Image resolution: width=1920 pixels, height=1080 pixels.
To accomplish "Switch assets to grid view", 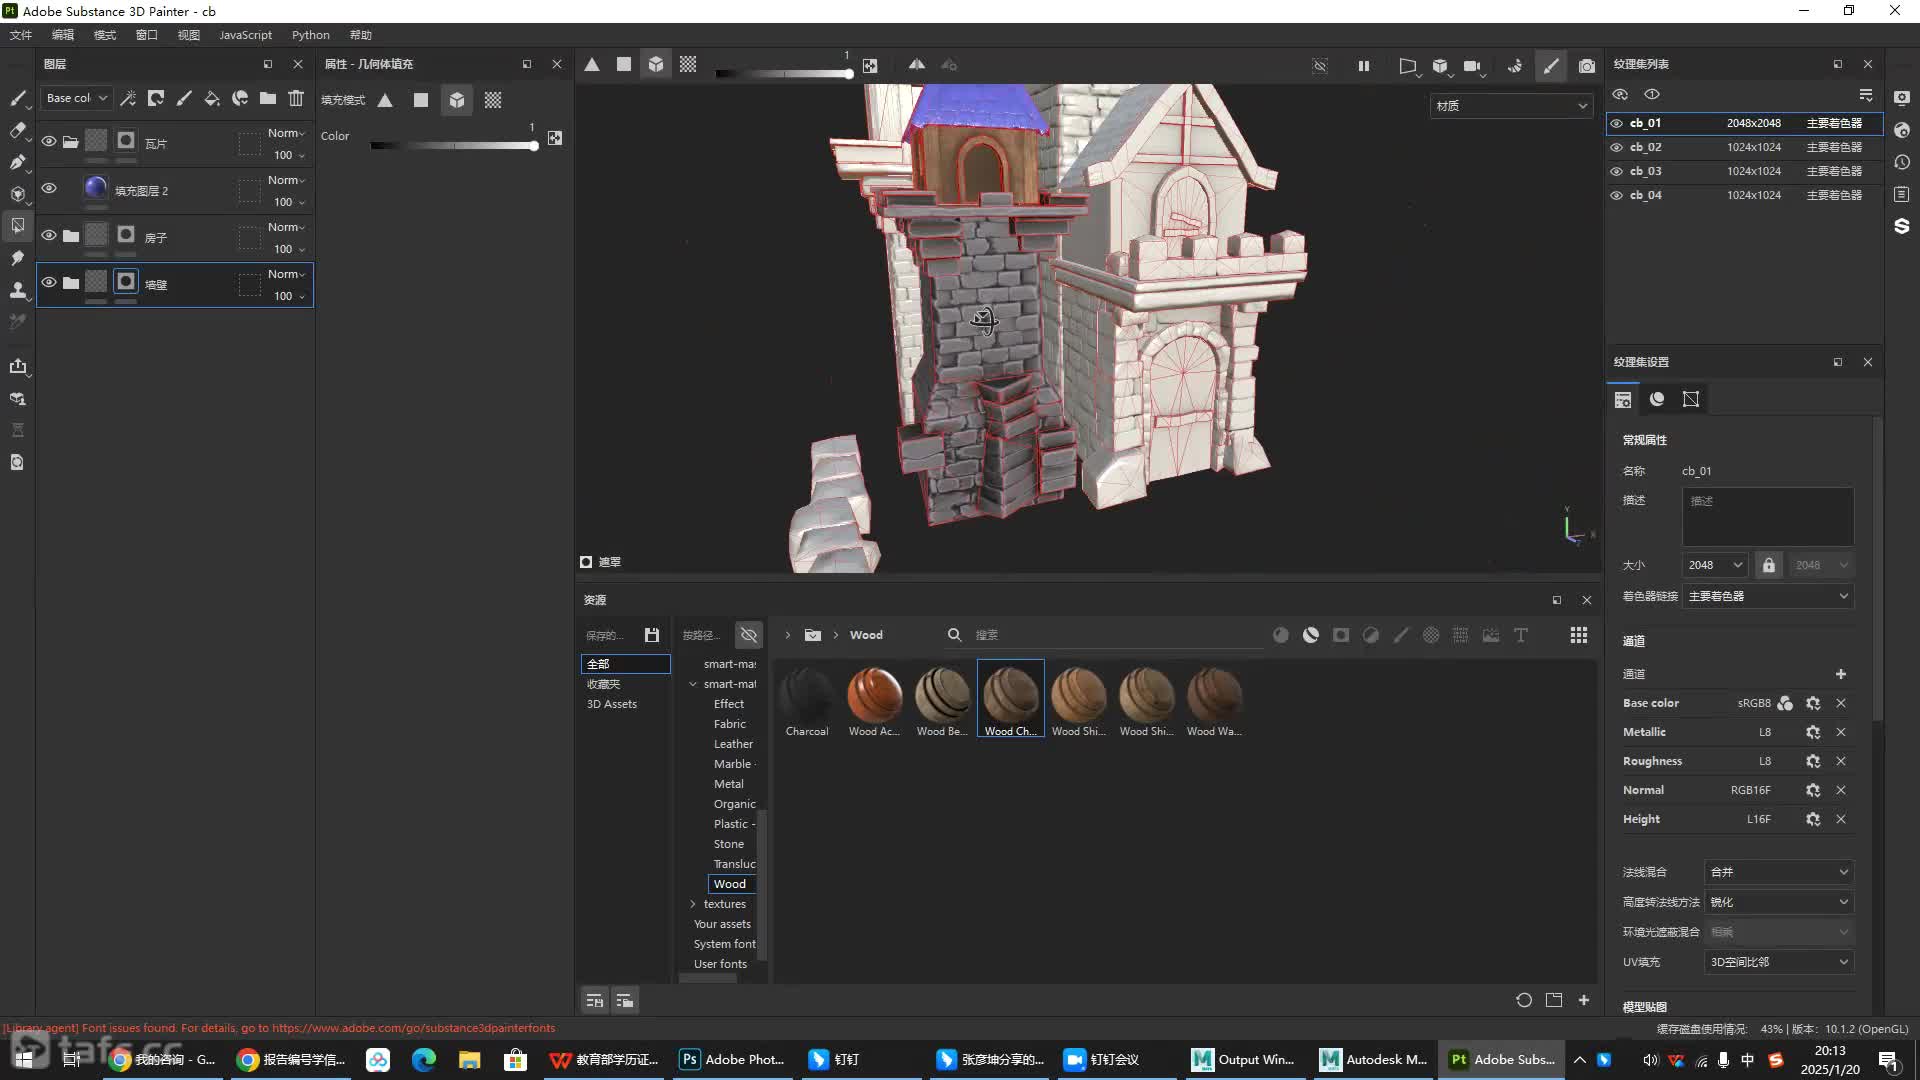I will 1579,635.
